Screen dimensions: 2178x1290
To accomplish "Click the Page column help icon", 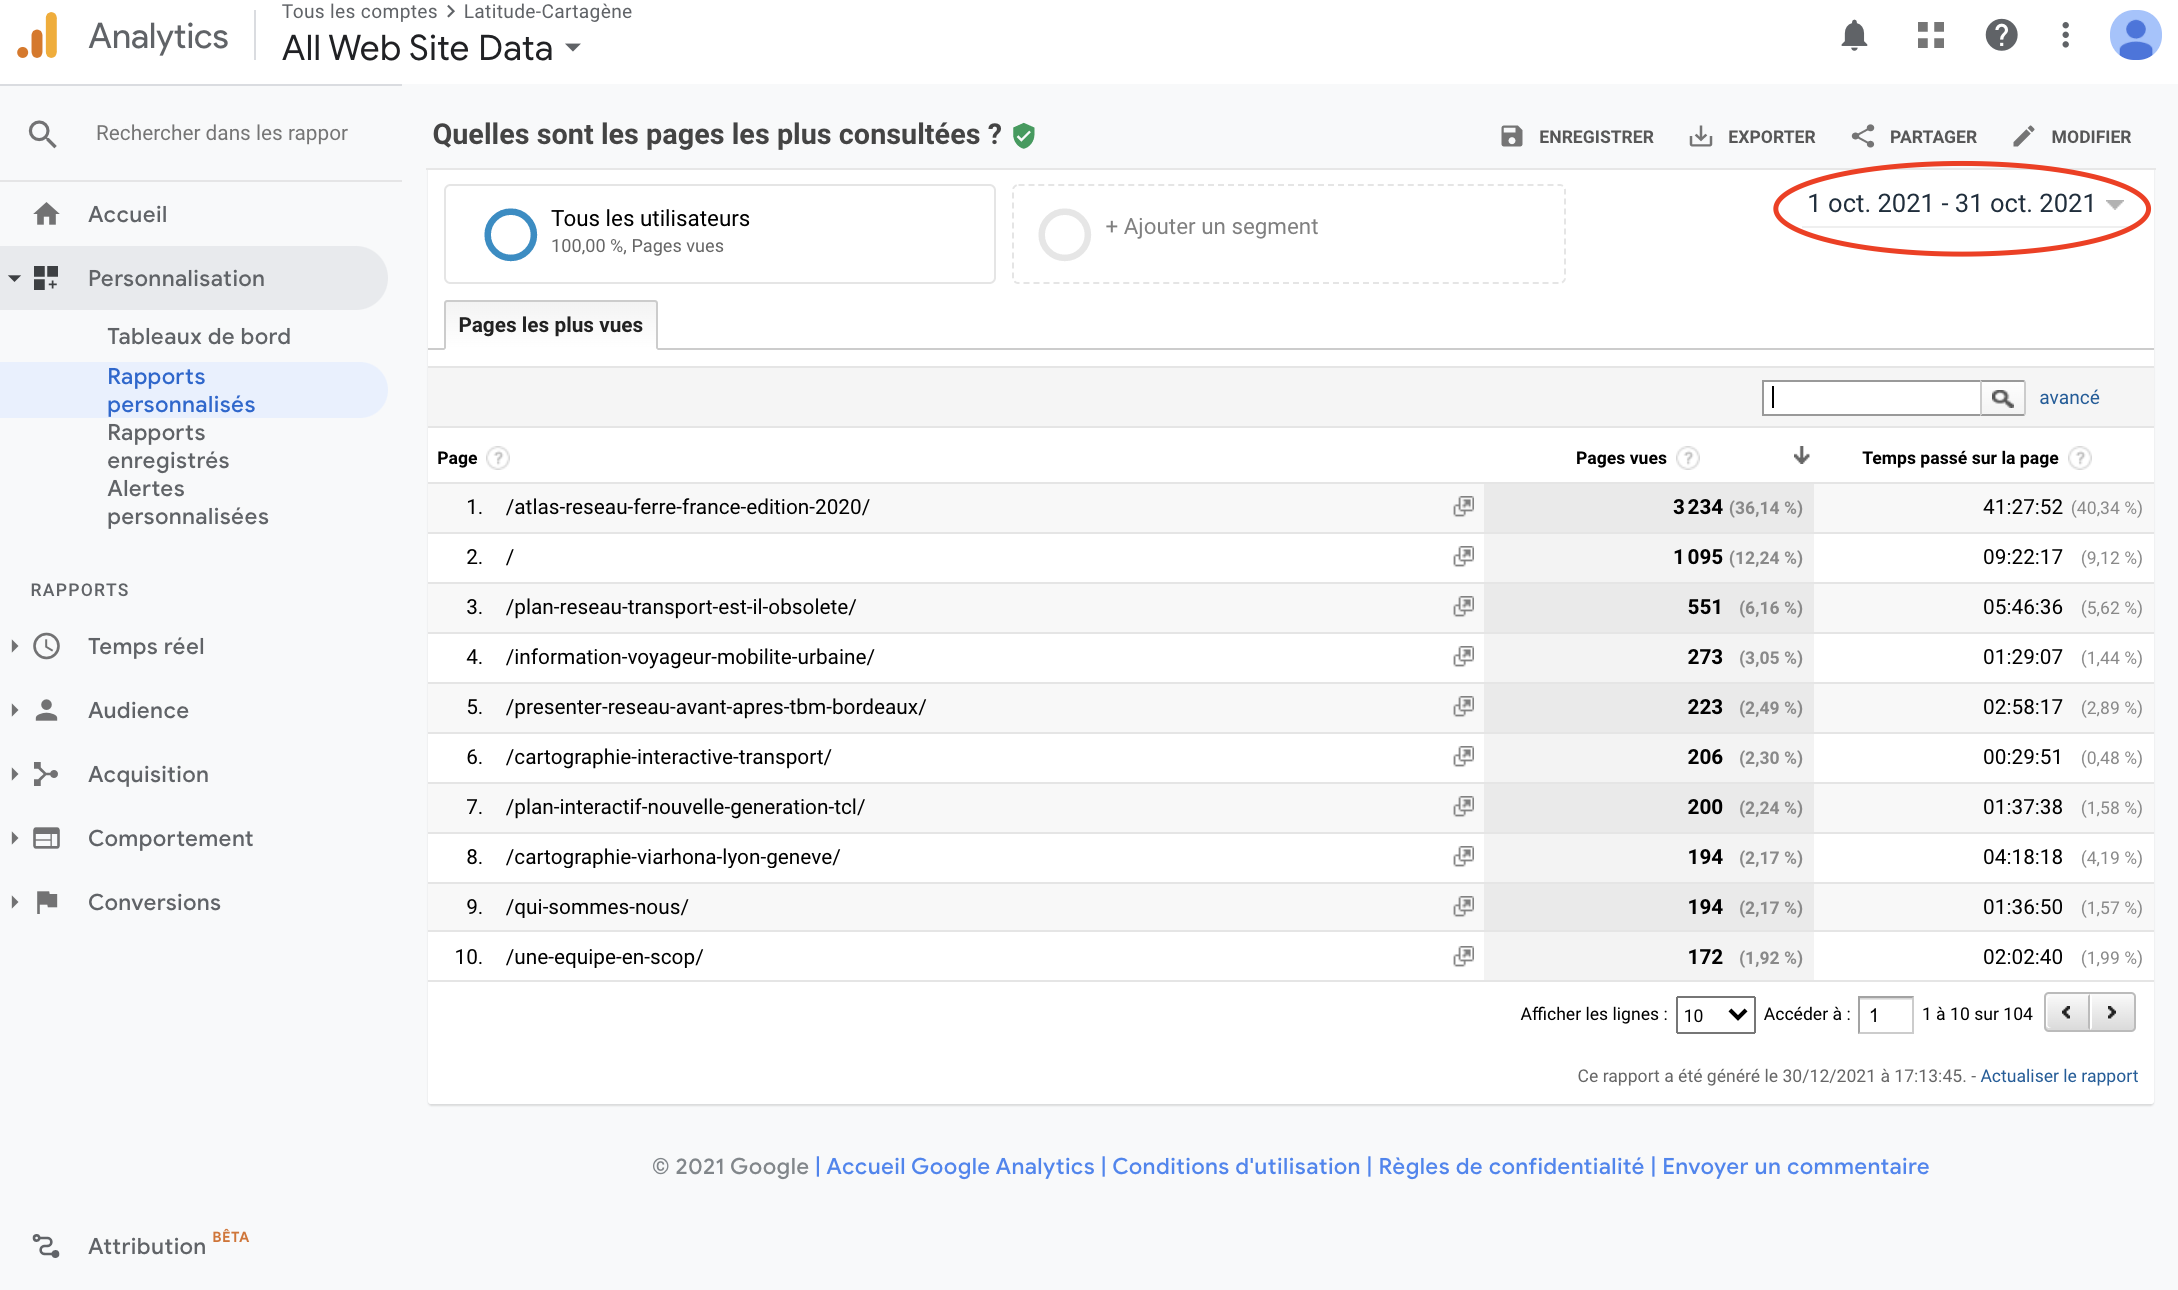I will click(498, 458).
